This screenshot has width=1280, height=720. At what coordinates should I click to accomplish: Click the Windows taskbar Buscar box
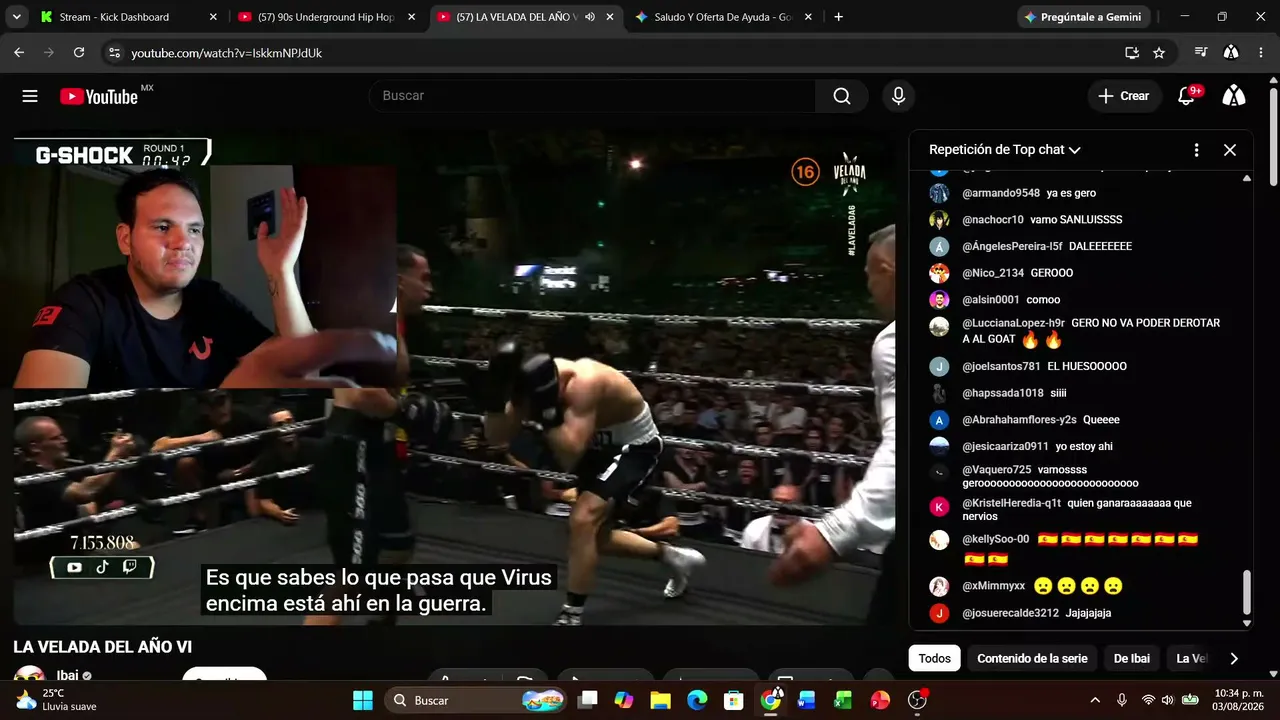coord(475,700)
